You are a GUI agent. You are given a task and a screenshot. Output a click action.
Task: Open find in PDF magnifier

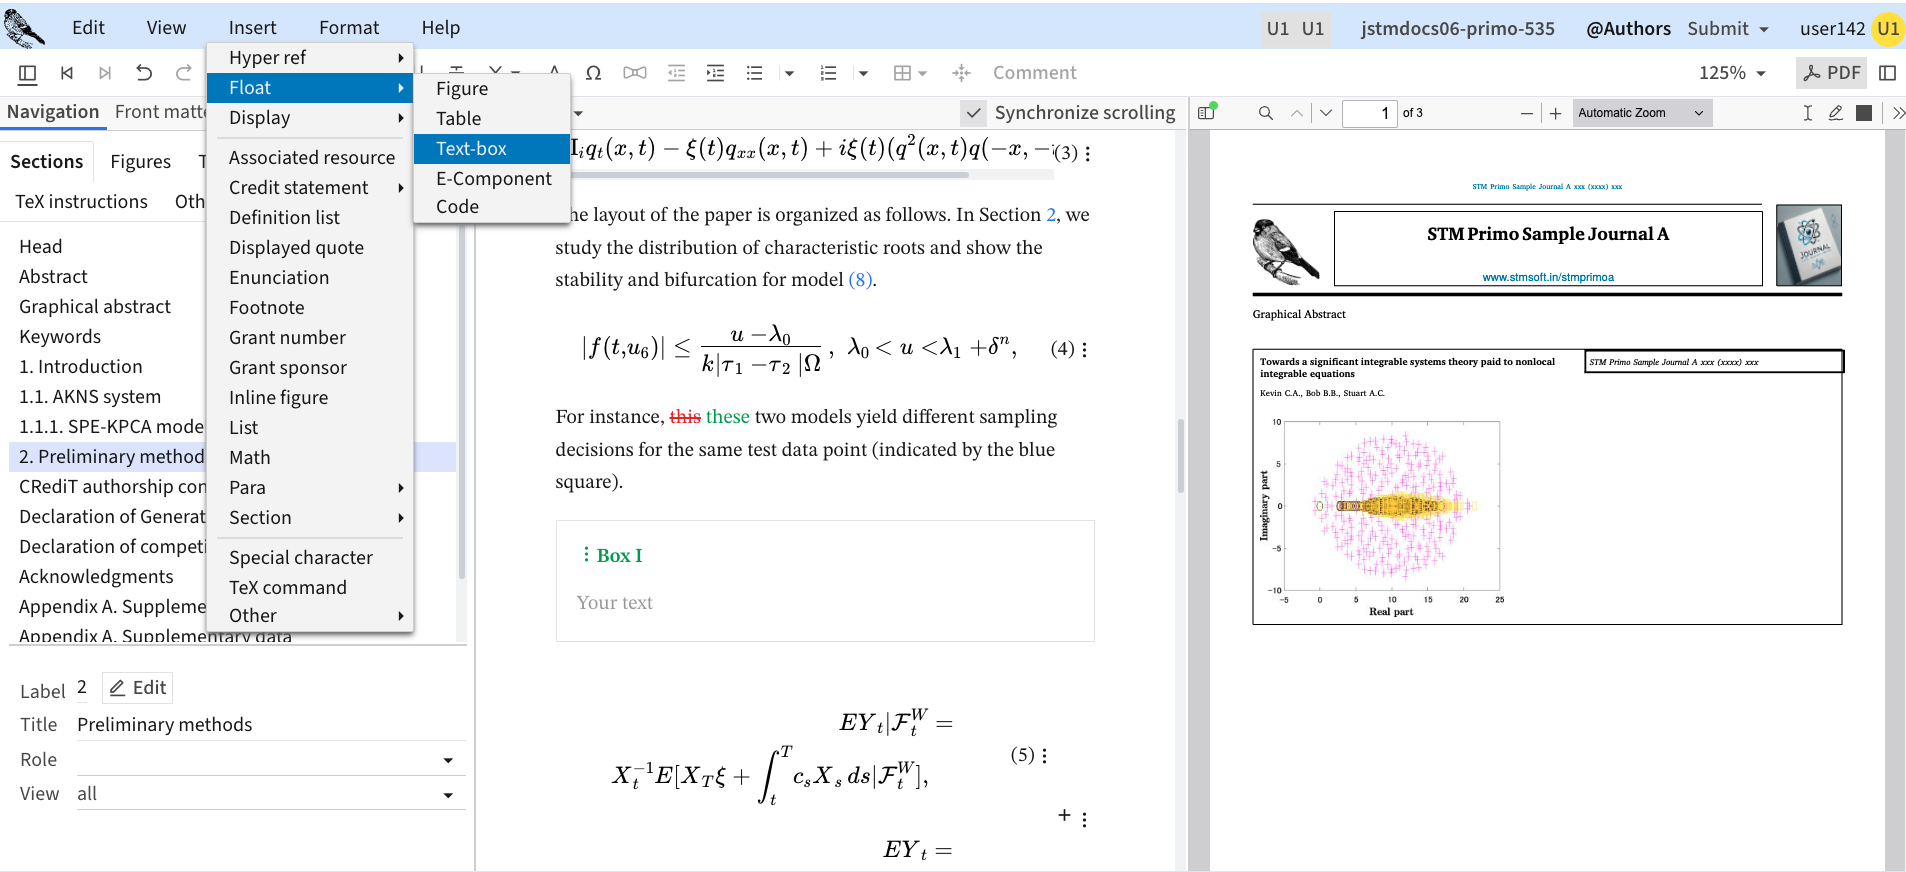(1265, 113)
